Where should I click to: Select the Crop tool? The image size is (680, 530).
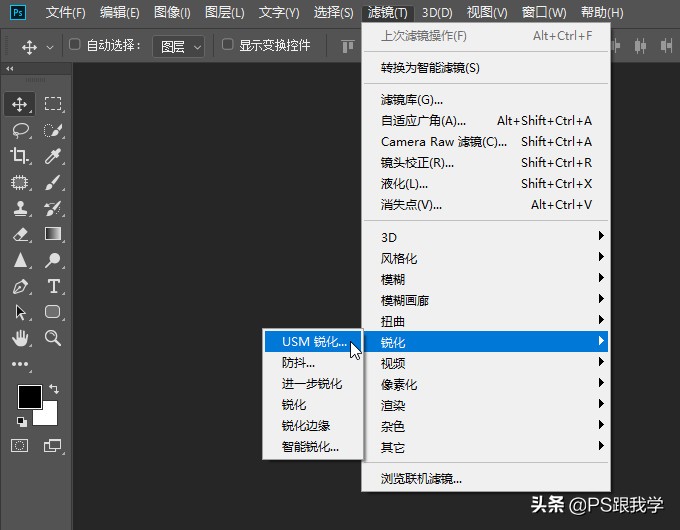pyautogui.click(x=20, y=156)
